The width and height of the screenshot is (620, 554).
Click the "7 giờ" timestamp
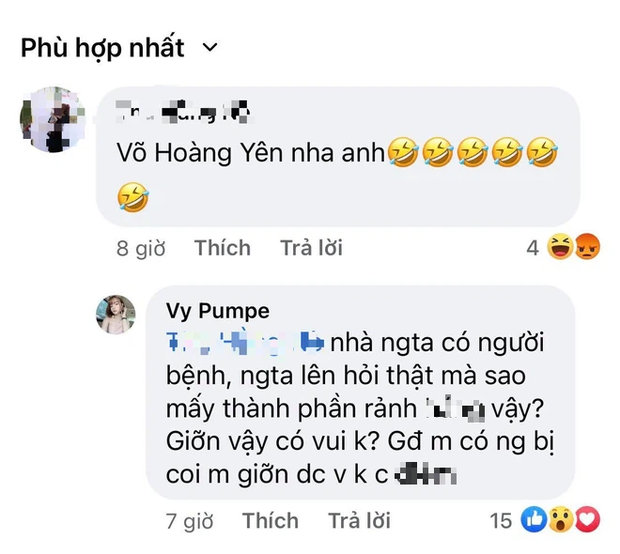(188, 520)
